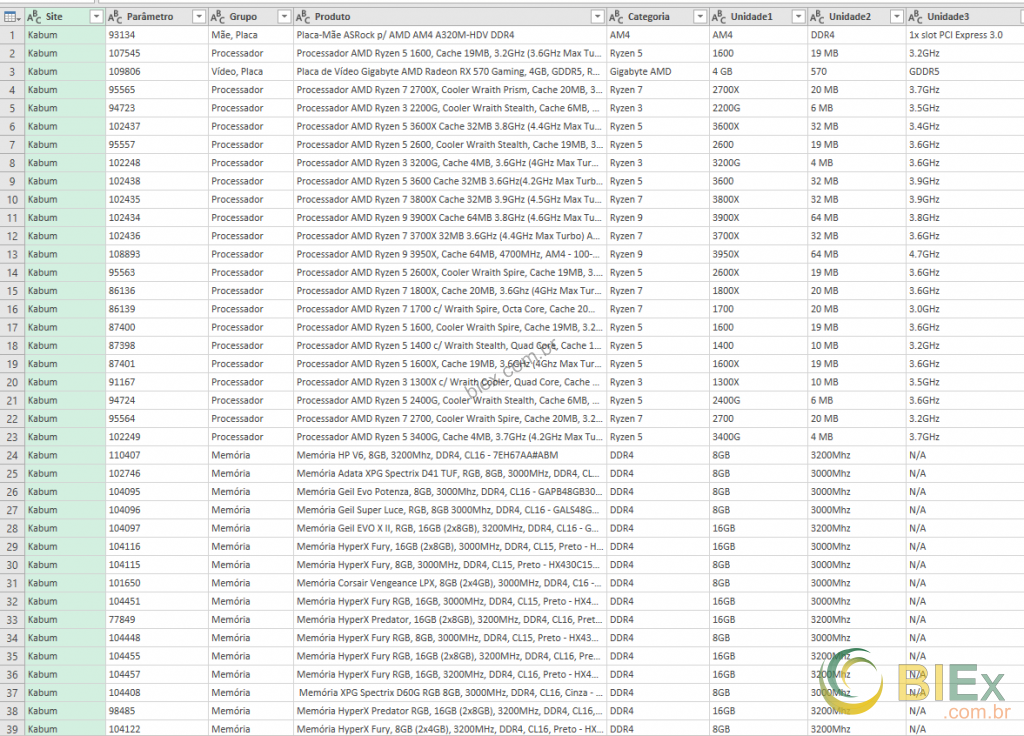This screenshot has height=736, width=1024.
Task: Select the Unidade3 cell "1x slot PCI Express 3.0"
Action: [965, 35]
